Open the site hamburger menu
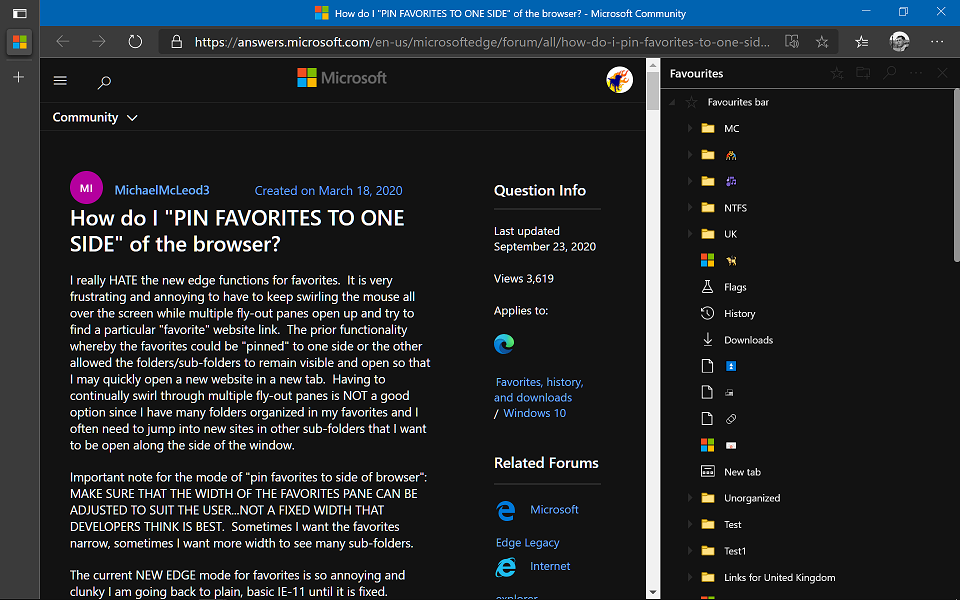960x600 pixels. pos(60,80)
